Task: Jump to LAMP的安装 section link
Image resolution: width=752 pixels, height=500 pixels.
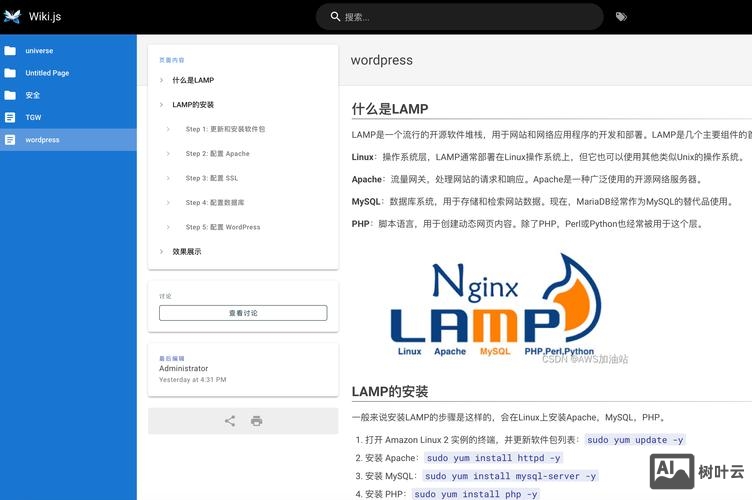Action: [193, 105]
